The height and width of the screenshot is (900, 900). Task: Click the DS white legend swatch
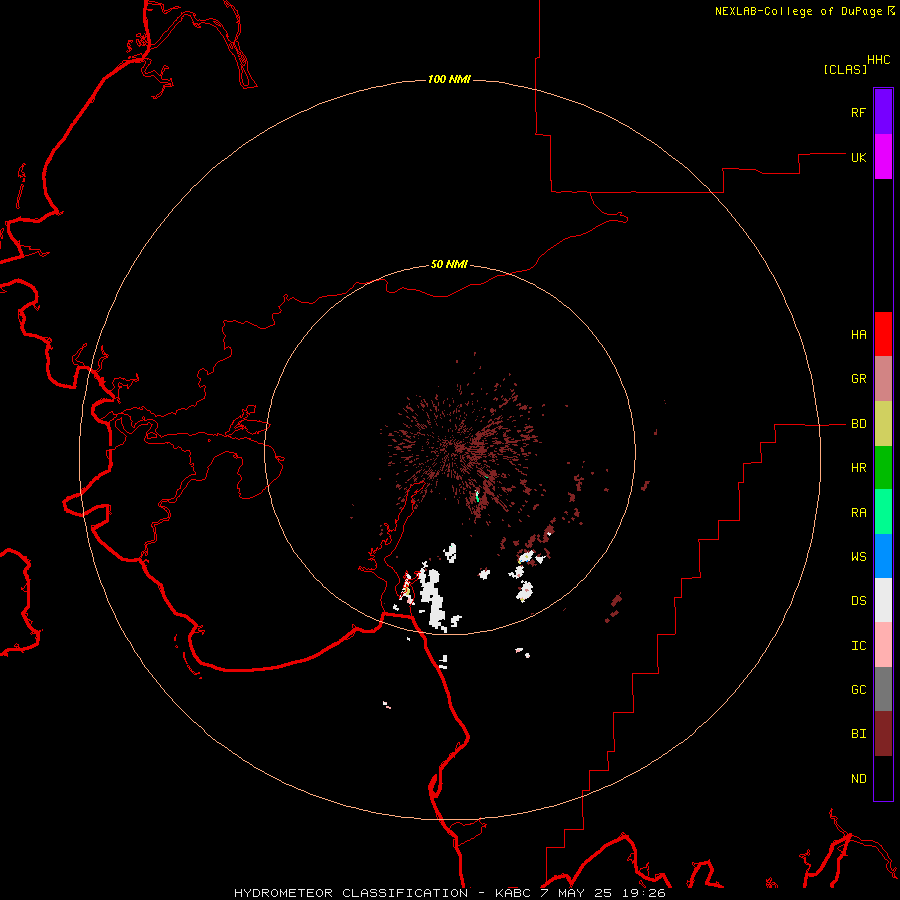click(883, 600)
